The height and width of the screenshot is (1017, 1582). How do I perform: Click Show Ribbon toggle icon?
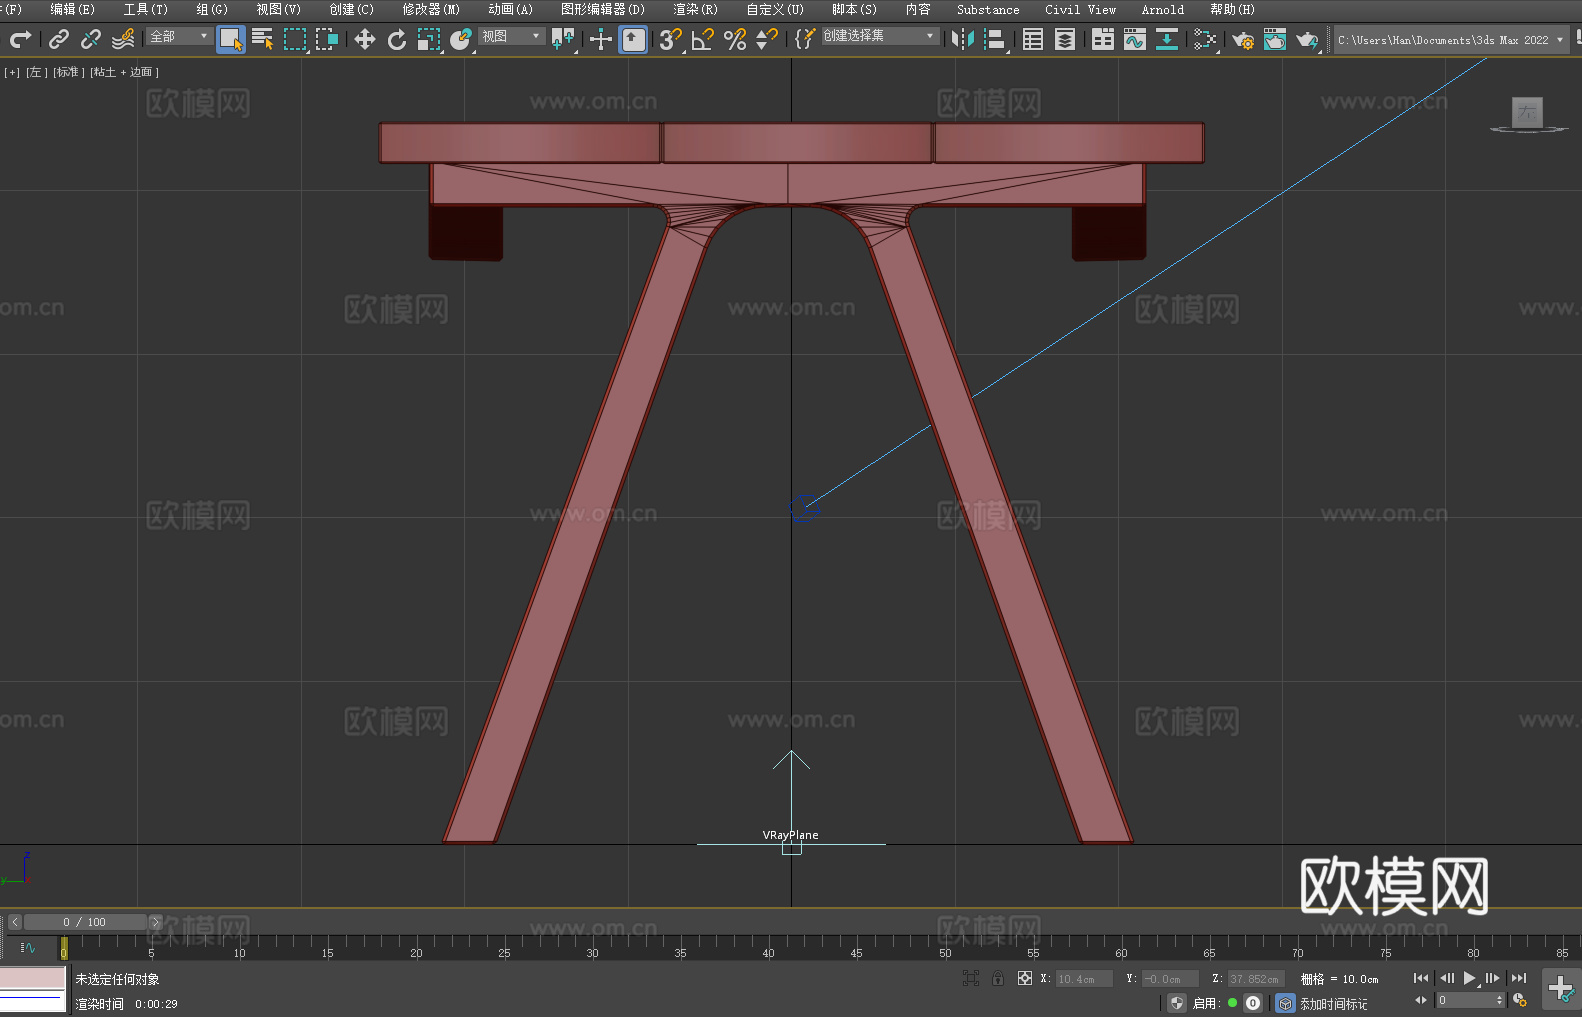(x=1103, y=39)
